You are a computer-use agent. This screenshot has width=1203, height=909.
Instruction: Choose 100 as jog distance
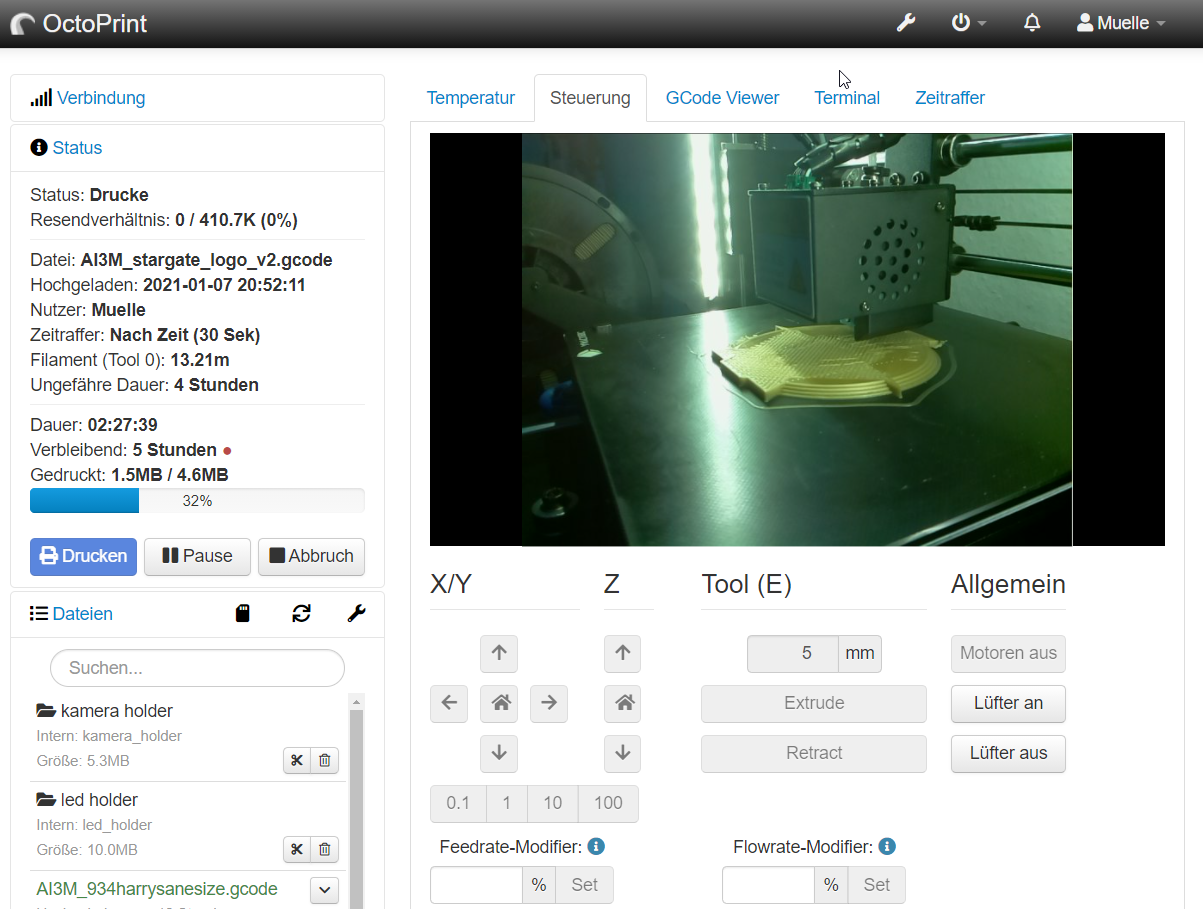coord(608,803)
